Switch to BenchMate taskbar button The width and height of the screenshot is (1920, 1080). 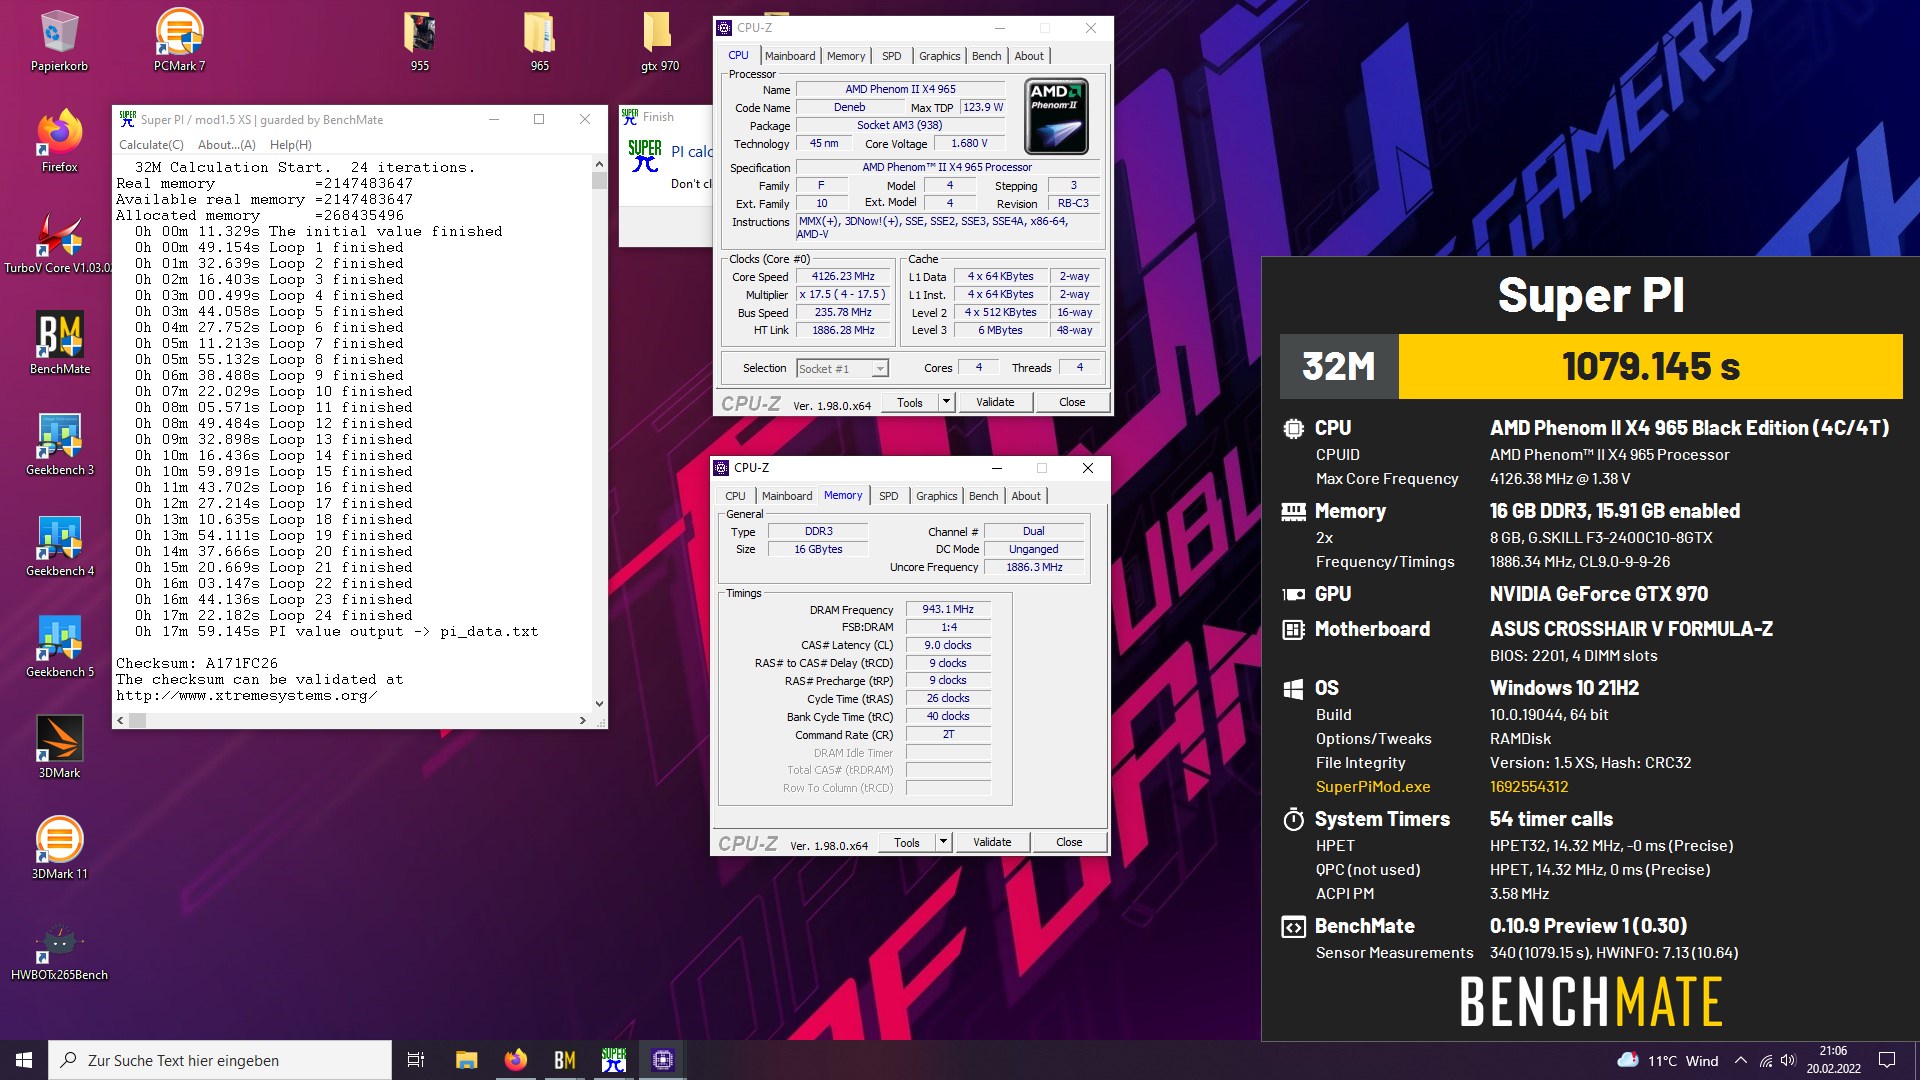(565, 1060)
